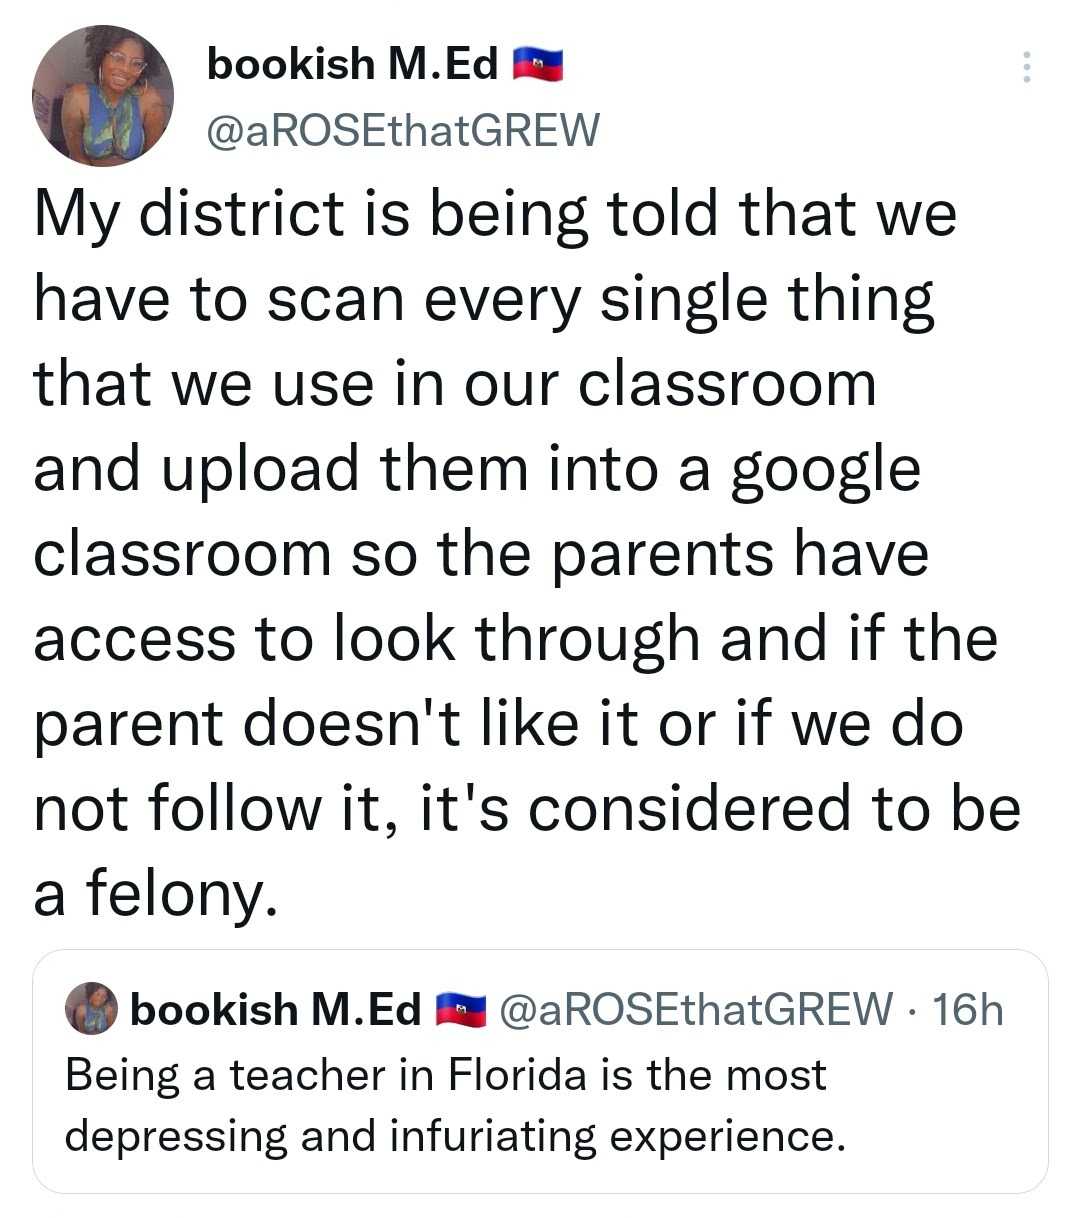The height and width of the screenshot is (1218, 1080).
Task: Click the word "Florida" in the quoted tweet
Action: pyautogui.click(x=517, y=1075)
